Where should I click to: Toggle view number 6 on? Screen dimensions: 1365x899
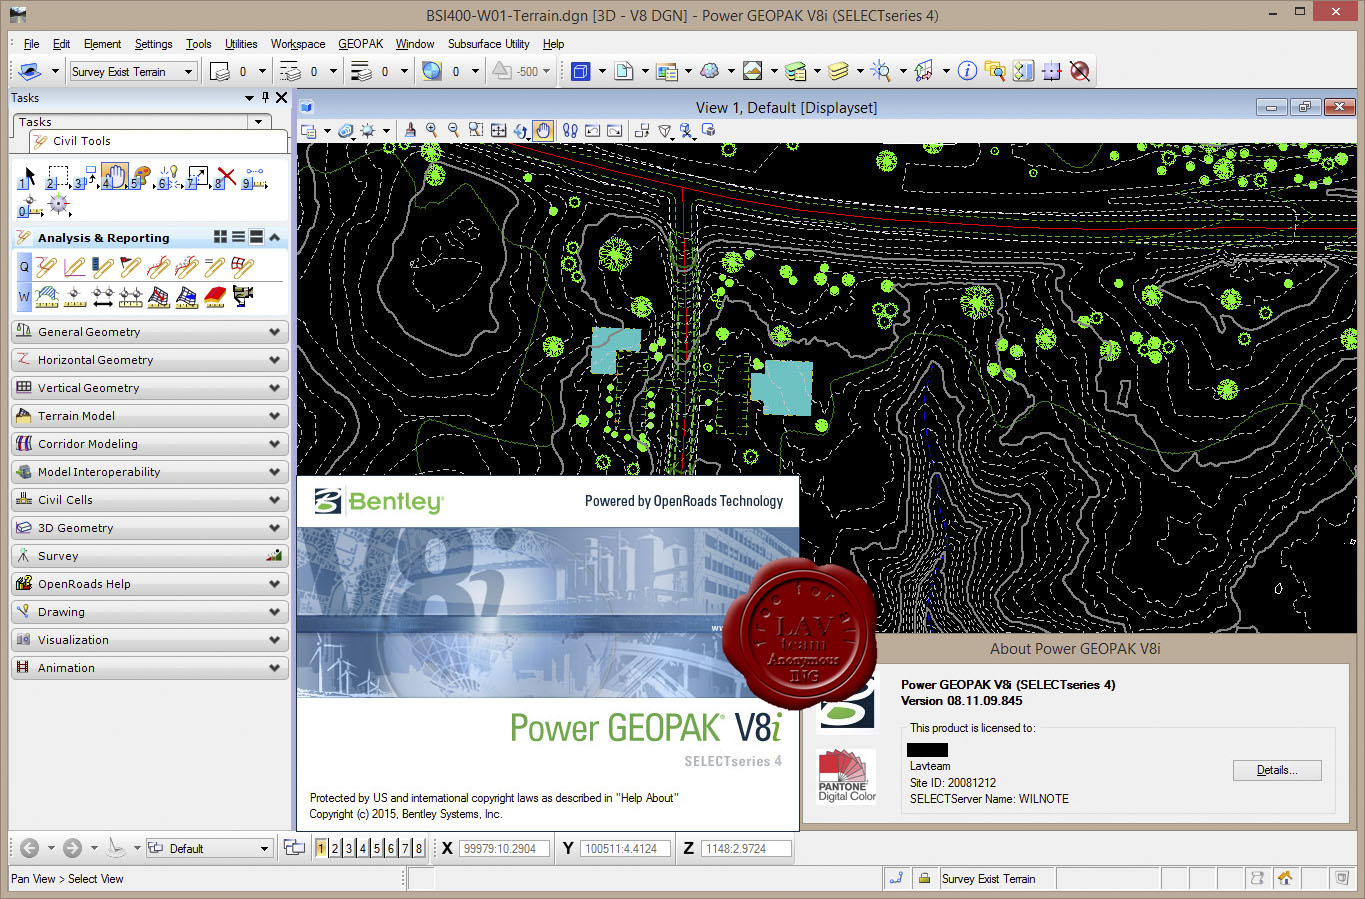(x=391, y=848)
